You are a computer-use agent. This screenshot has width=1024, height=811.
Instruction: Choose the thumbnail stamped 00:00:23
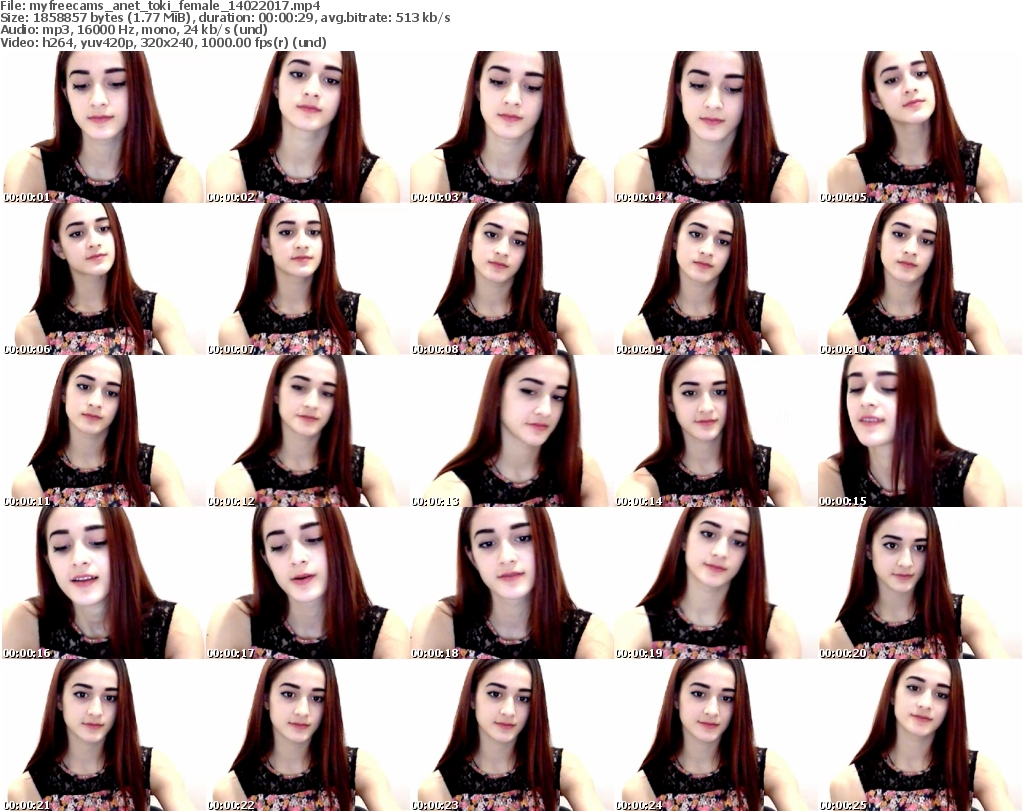pos(511,735)
